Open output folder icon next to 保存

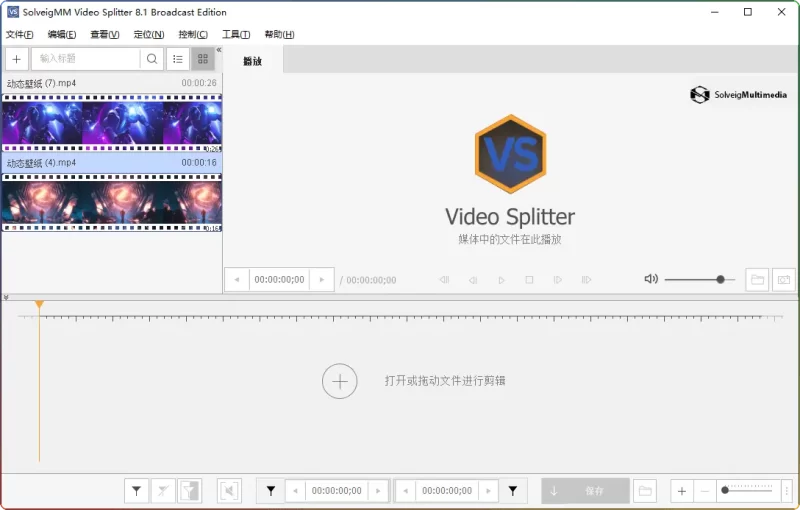pyautogui.click(x=645, y=491)
